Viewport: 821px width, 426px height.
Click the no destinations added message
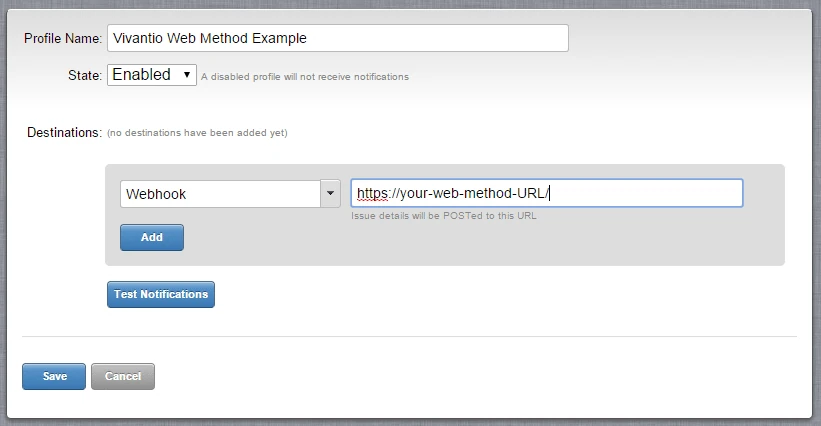[197, 133]
